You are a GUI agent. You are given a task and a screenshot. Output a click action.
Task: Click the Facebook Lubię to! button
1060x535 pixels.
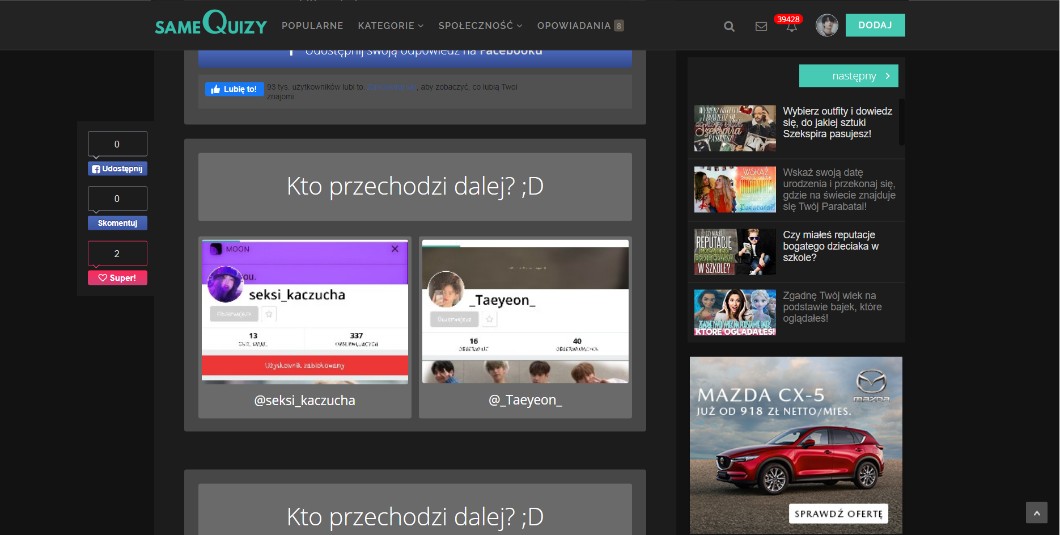[x=234, y=89]
